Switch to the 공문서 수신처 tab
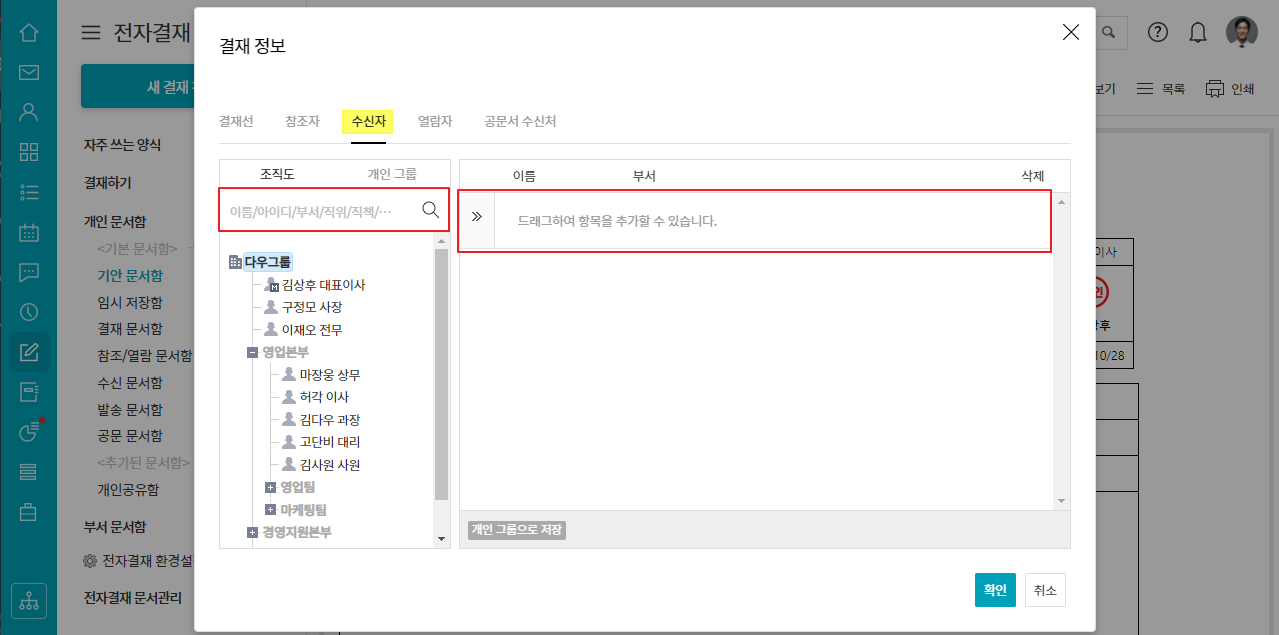 (519, 121)
